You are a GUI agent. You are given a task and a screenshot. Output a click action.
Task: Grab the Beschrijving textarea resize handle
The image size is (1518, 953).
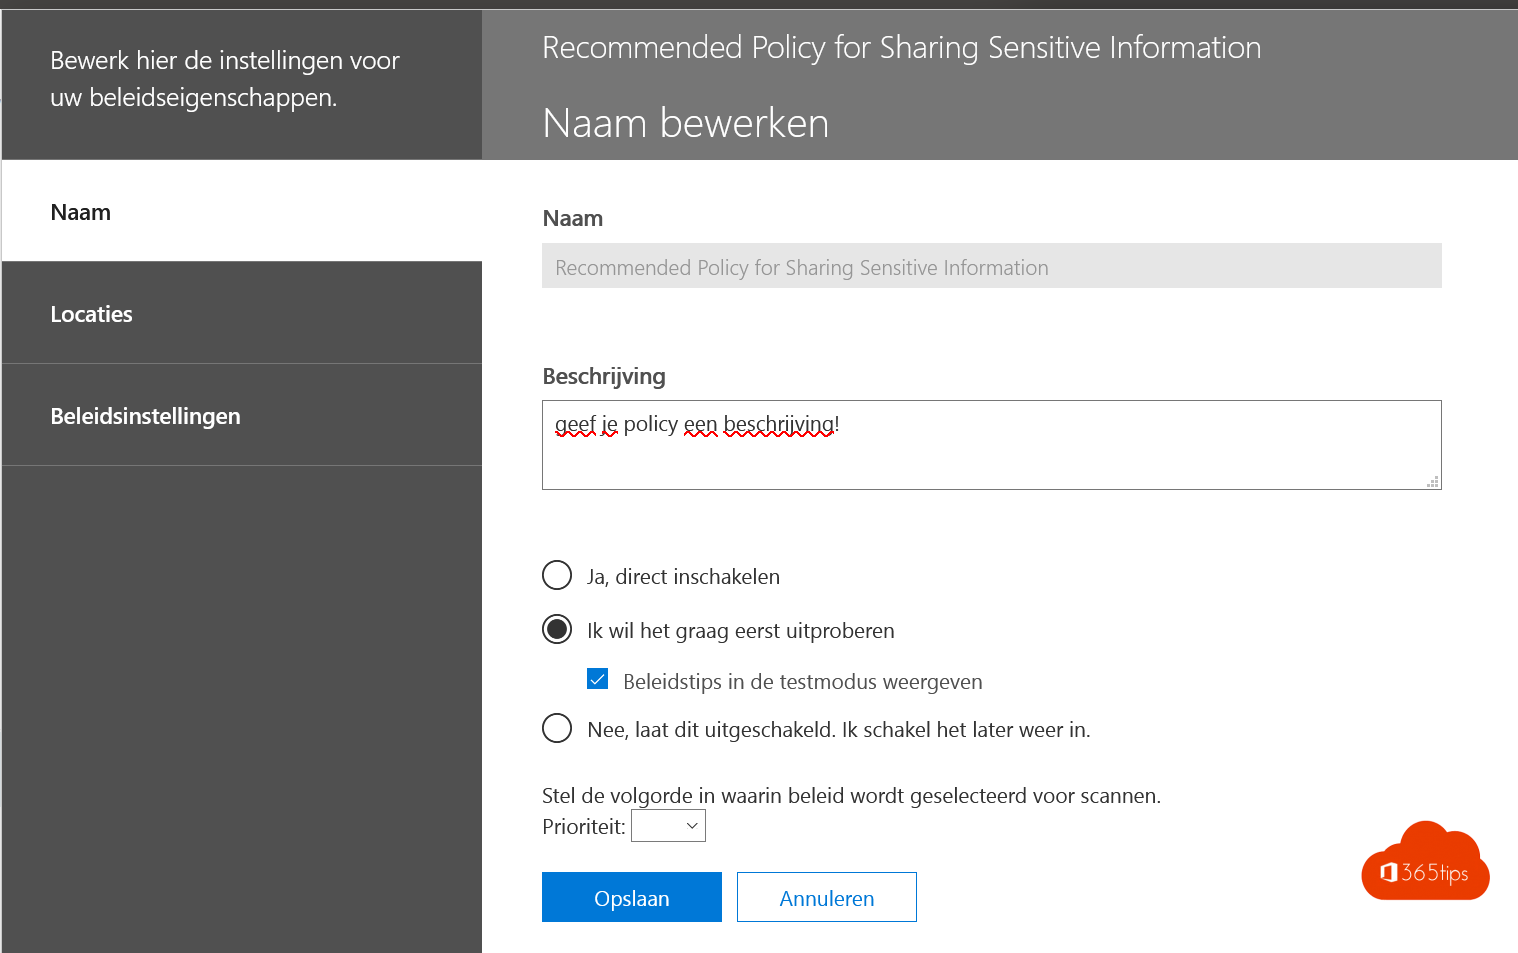pos(1433,482)
